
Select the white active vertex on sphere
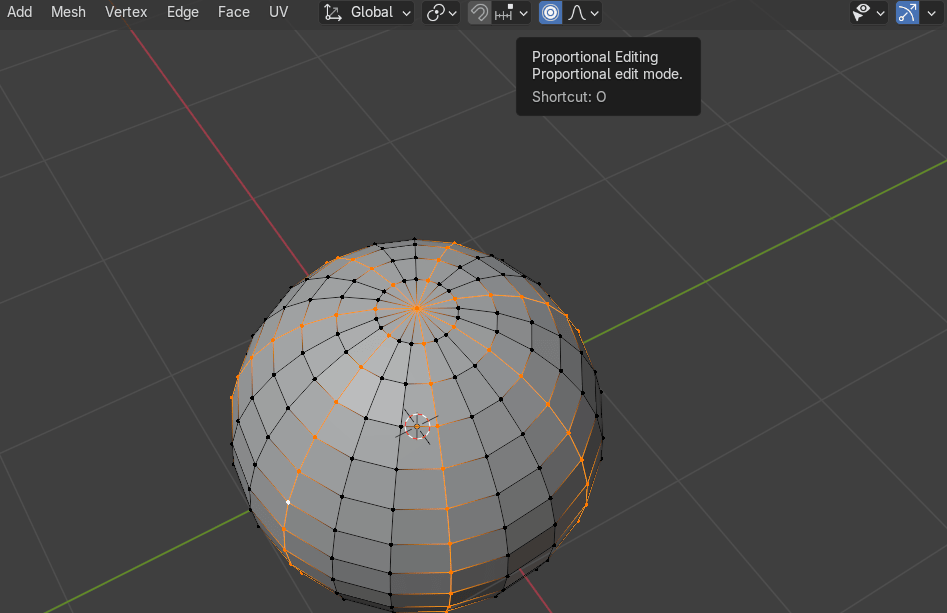pyautogui.click(x=288, y=502)
